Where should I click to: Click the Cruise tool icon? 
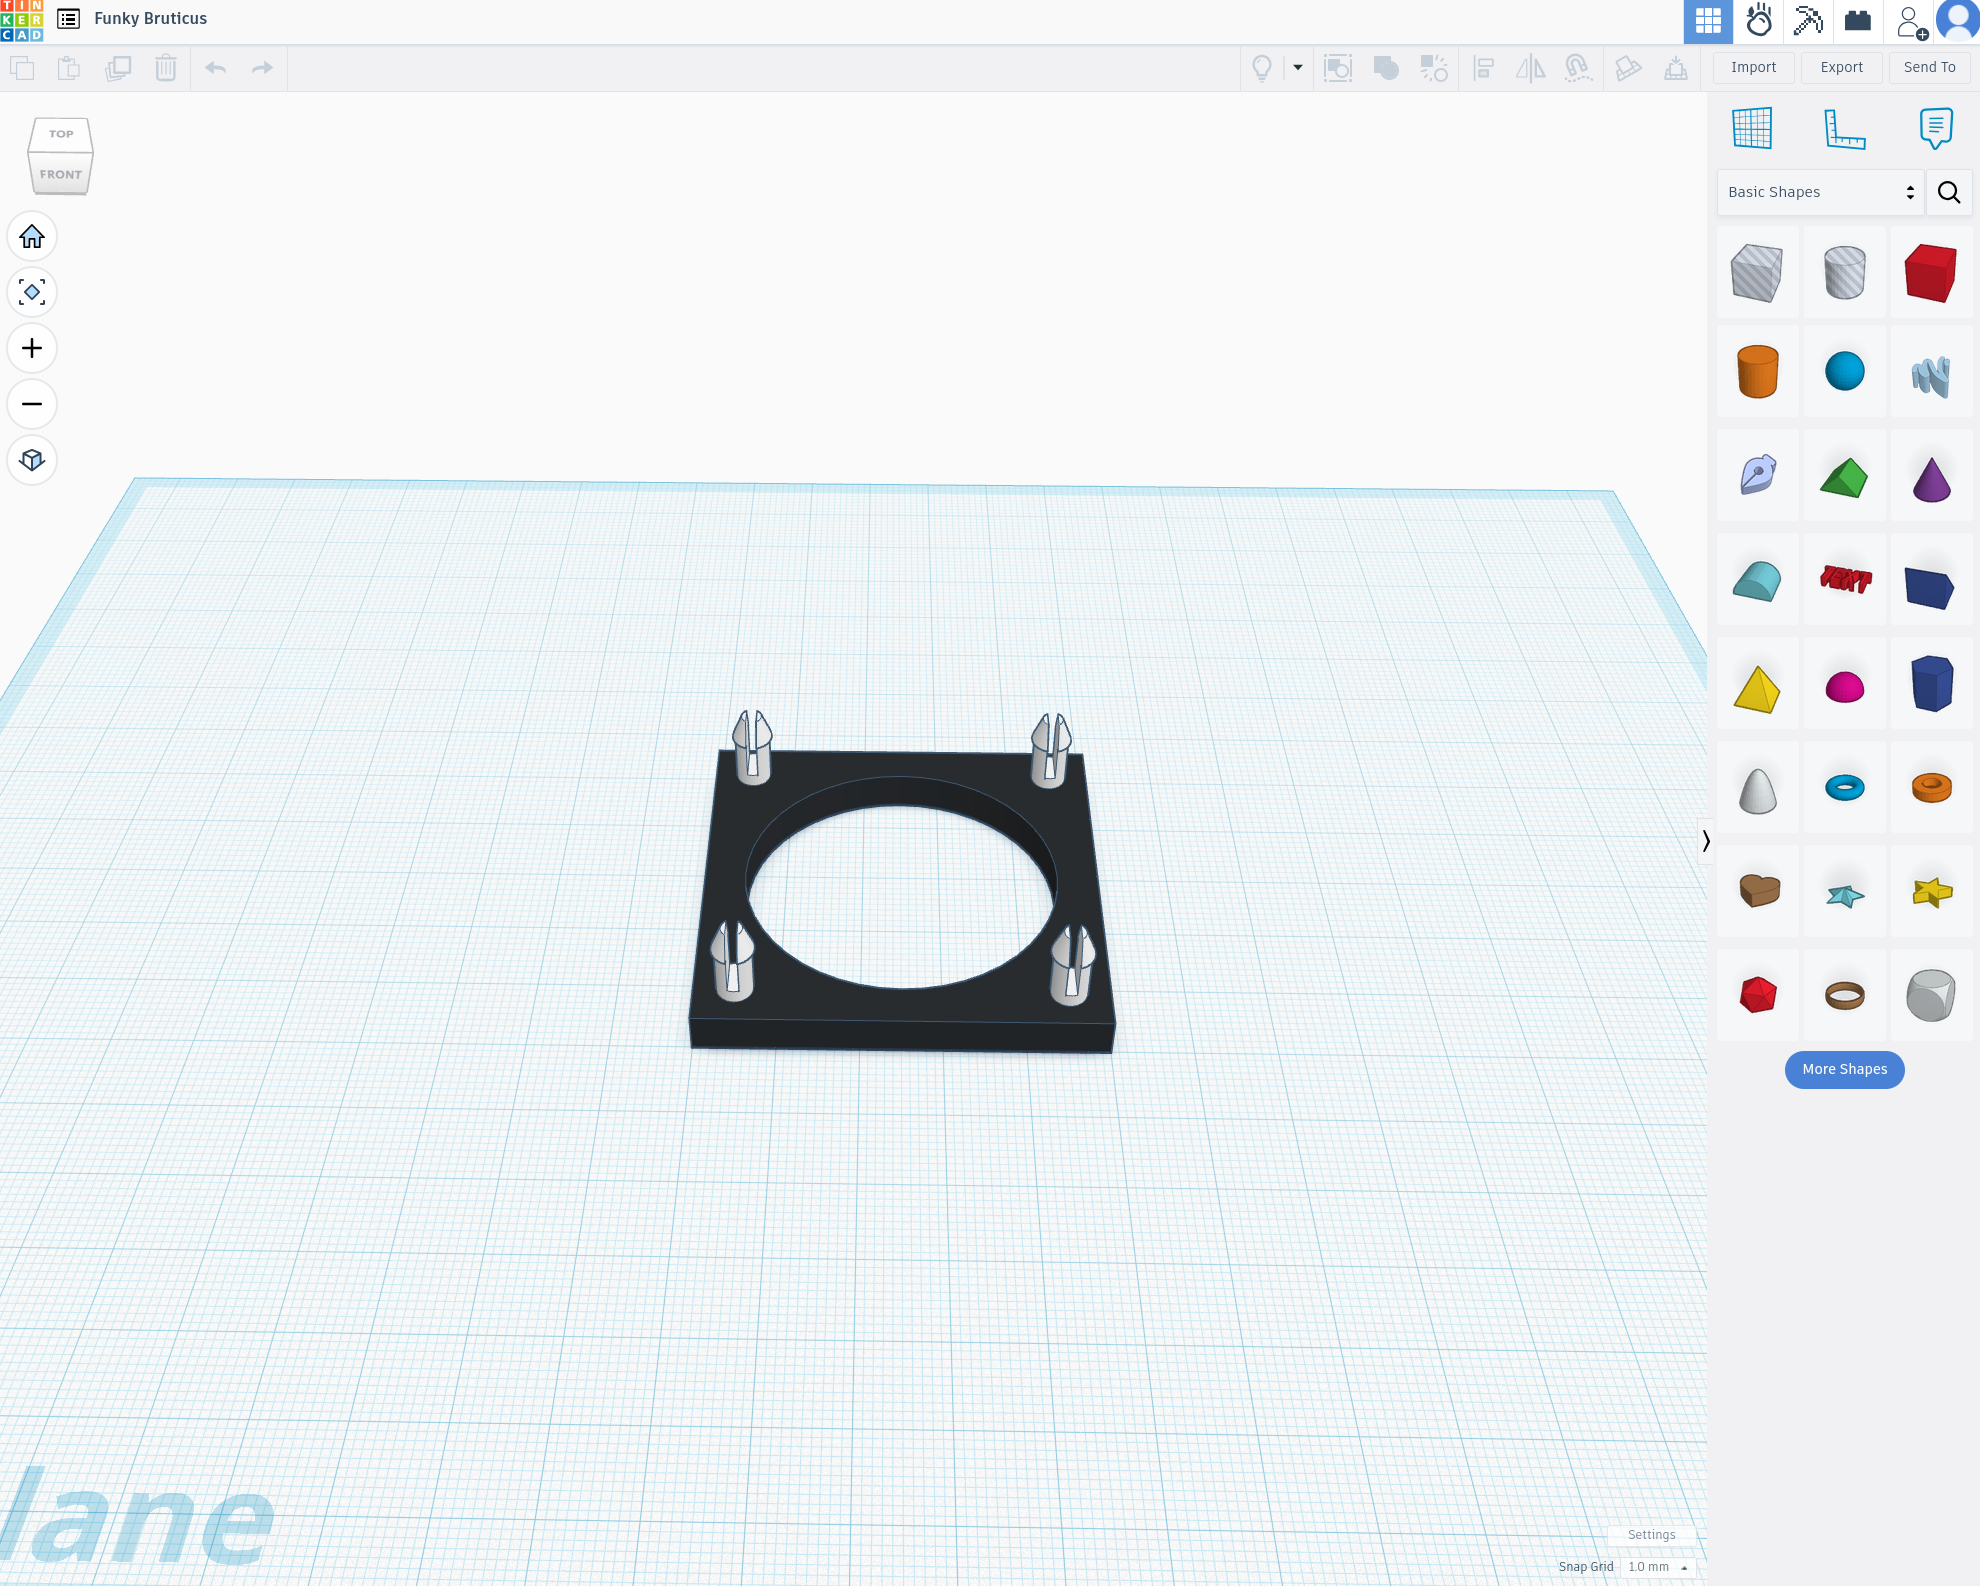(1578, 68)
